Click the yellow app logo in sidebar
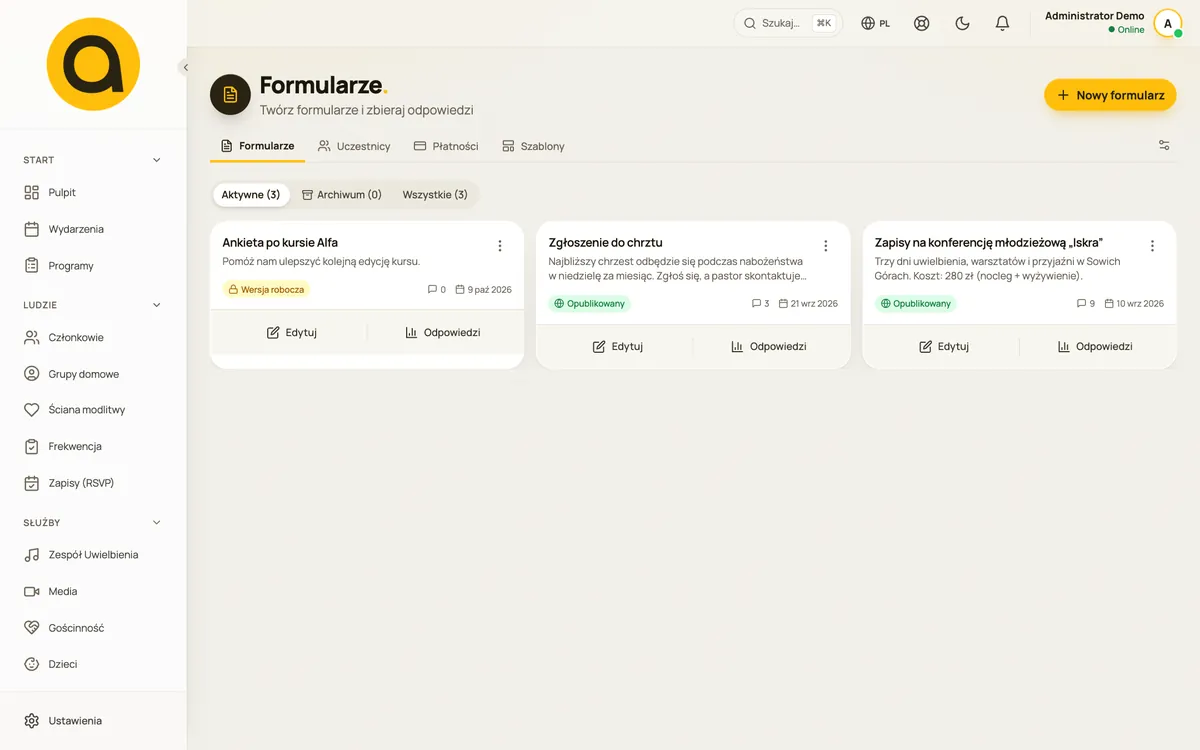 [x=93, y=64]
